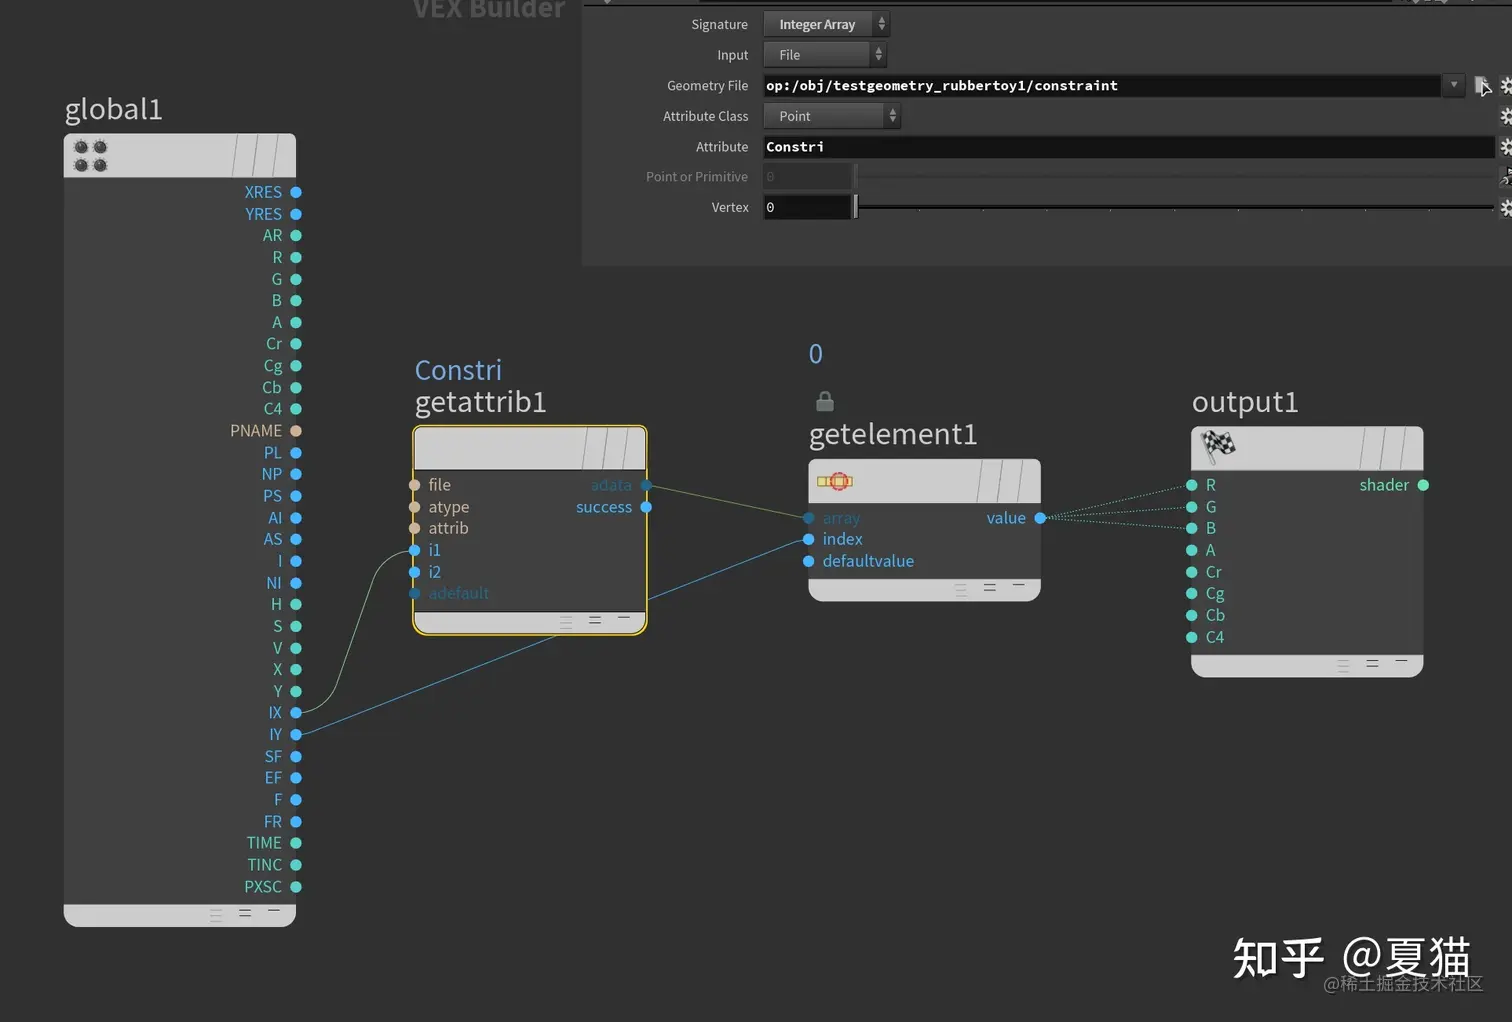
Task: Click the two-line detail button on global1 footer
Action: [x=245, y=912]
